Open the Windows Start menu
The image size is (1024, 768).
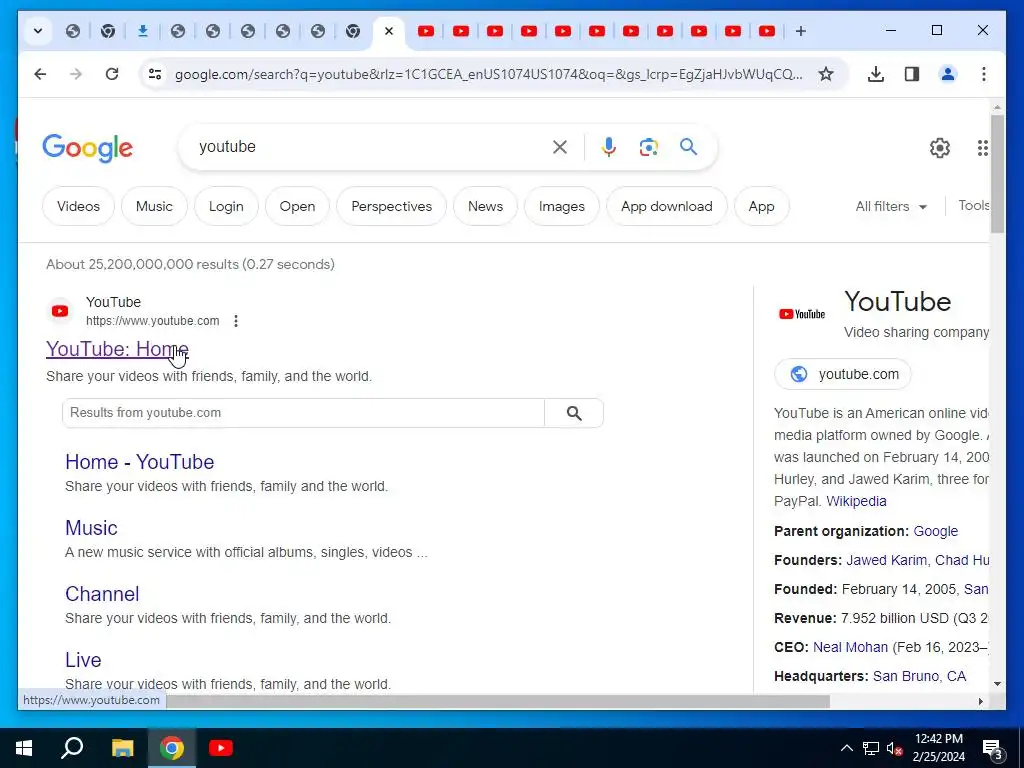click(x=24, y=748)
